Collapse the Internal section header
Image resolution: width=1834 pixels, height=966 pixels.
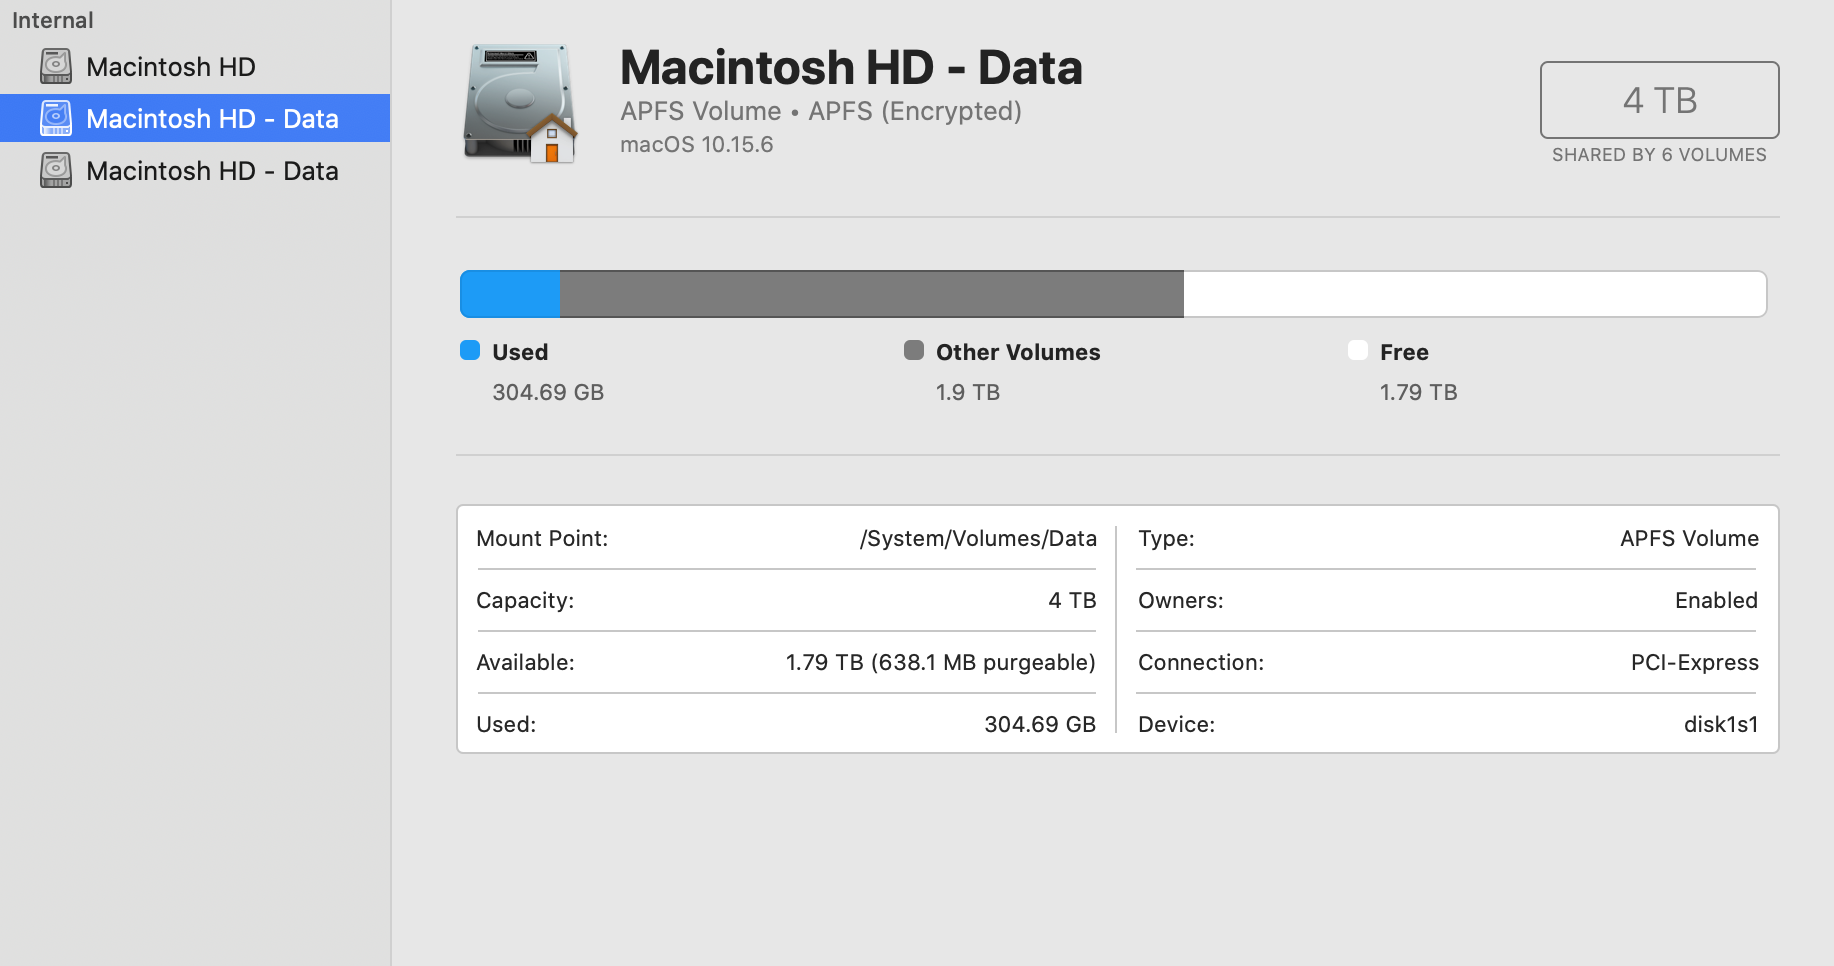tap(53, 20)
